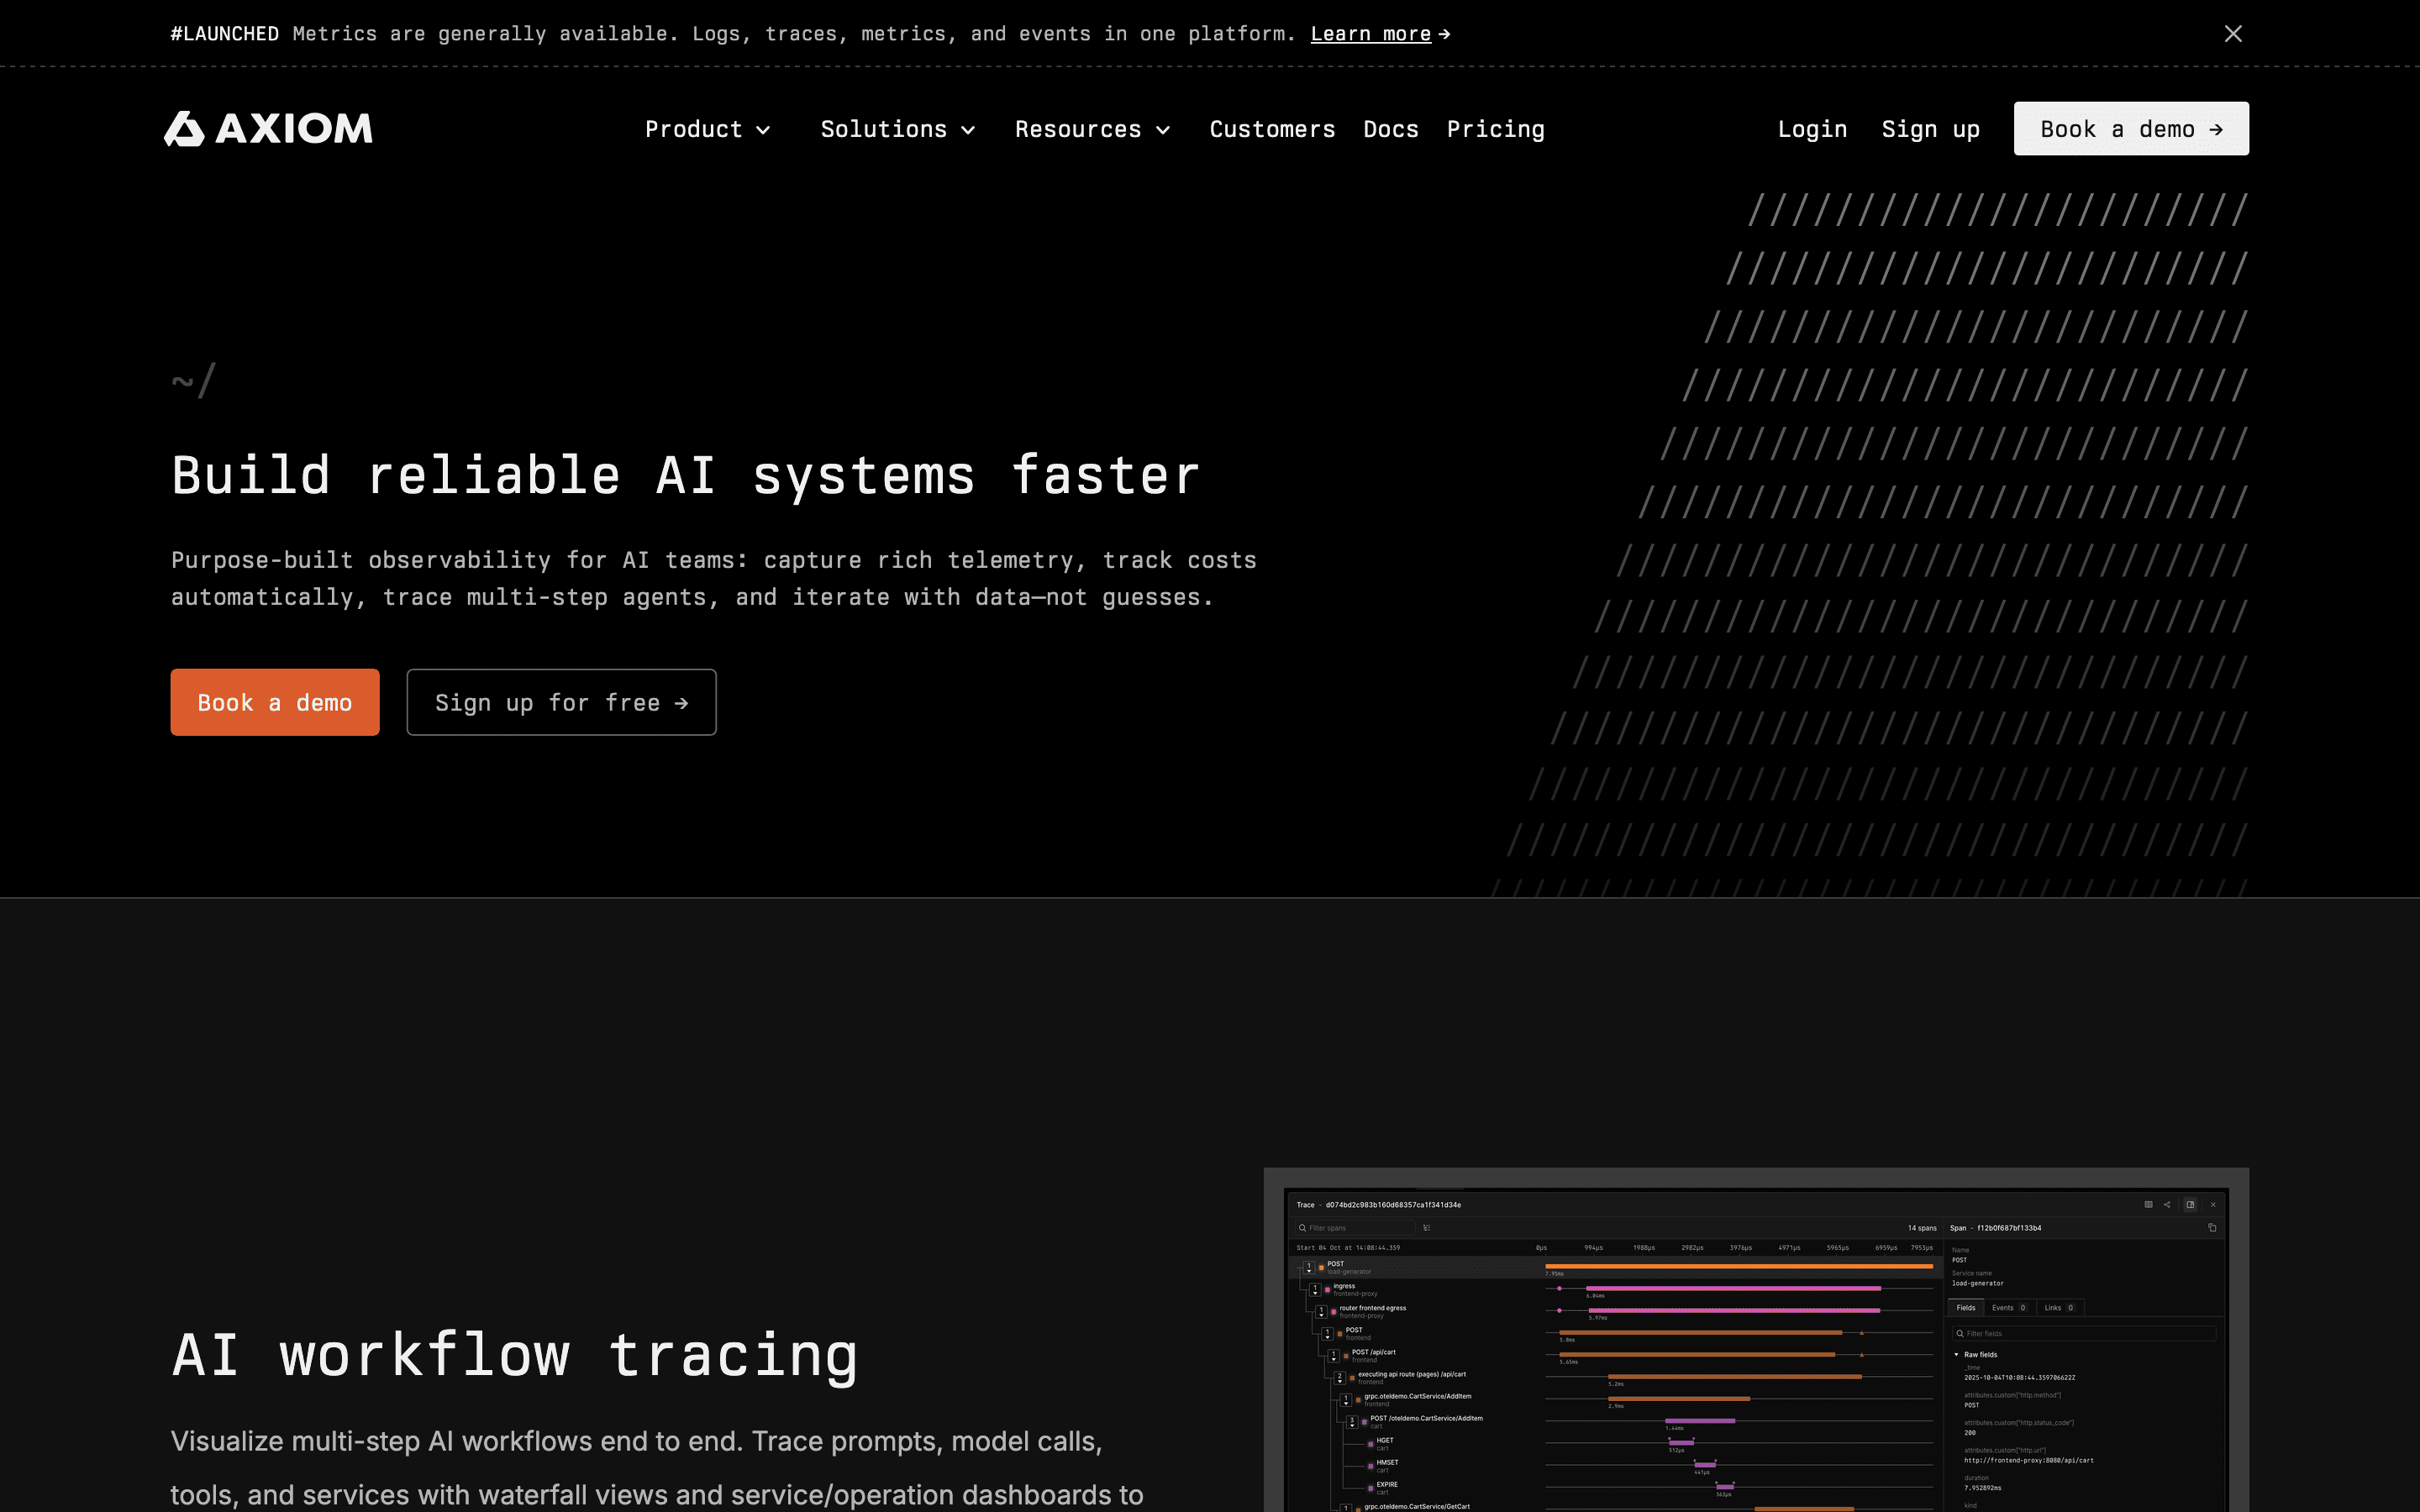Click purple color square beside HGET span
This screenshot has width=2420, height=1512.
tap(1371, 1444)
